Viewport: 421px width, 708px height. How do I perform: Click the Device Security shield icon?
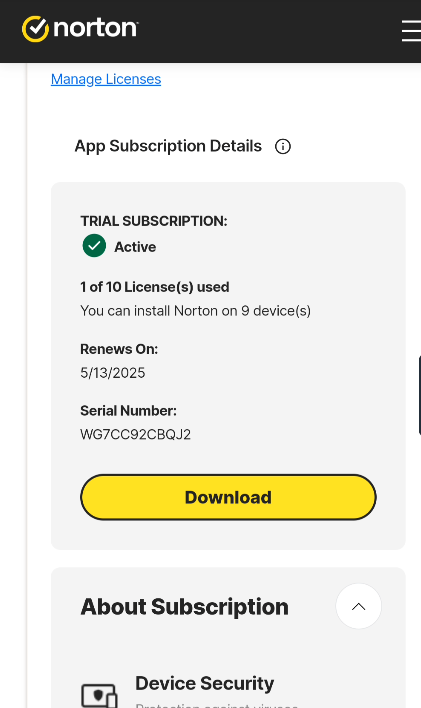tap(99, 695)
